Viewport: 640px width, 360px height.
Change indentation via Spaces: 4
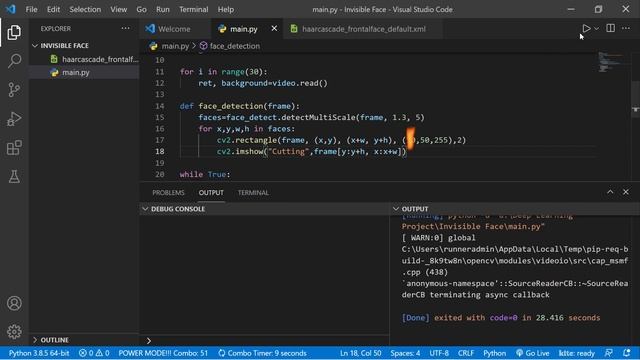pyautogui.click(x=405, y=353)
